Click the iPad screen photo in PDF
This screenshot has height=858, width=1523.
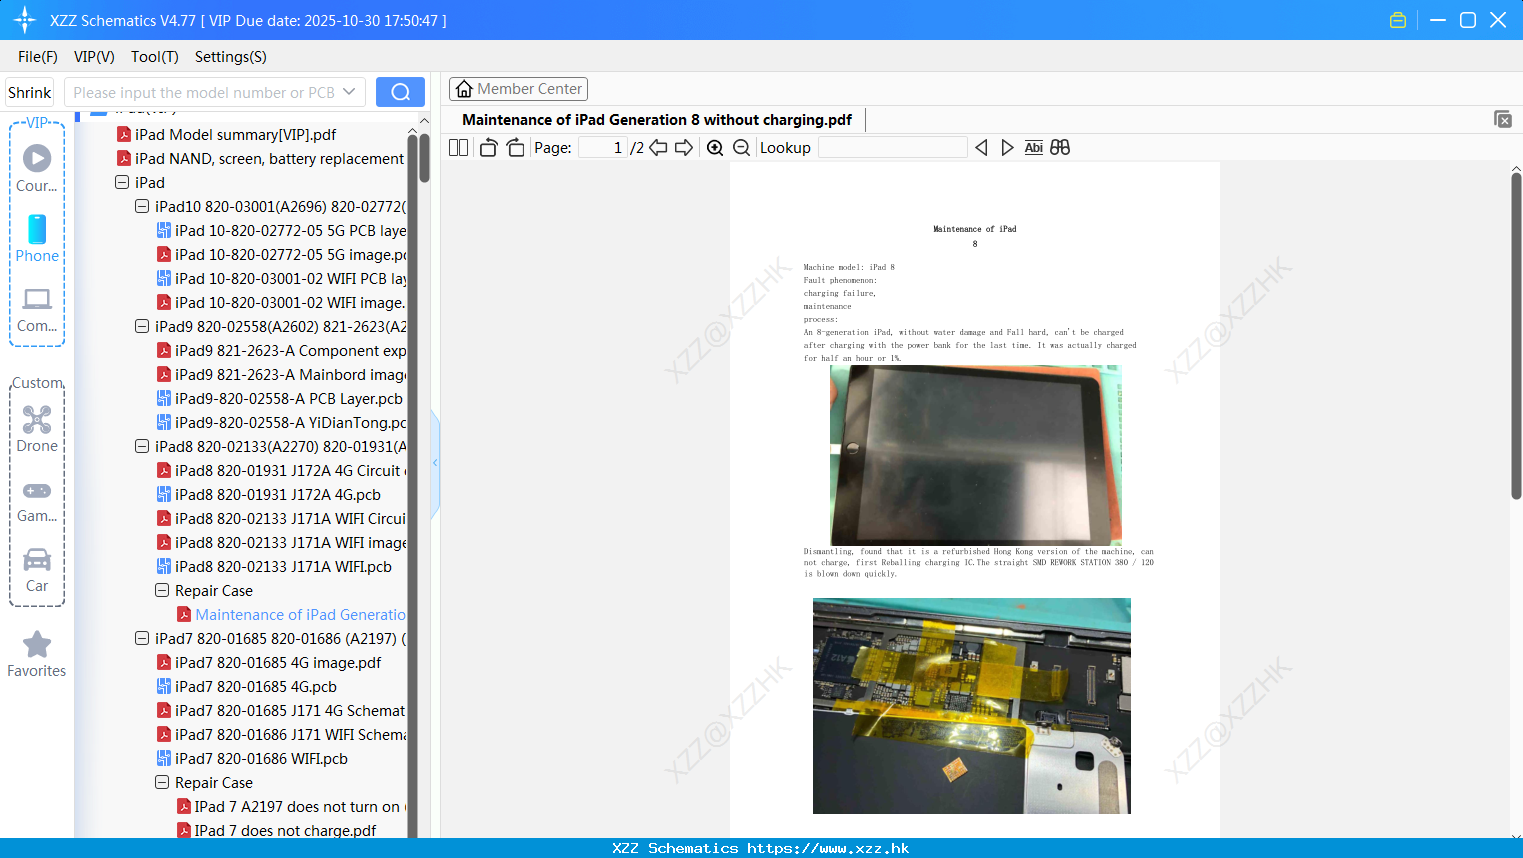[x=976, y=455]
